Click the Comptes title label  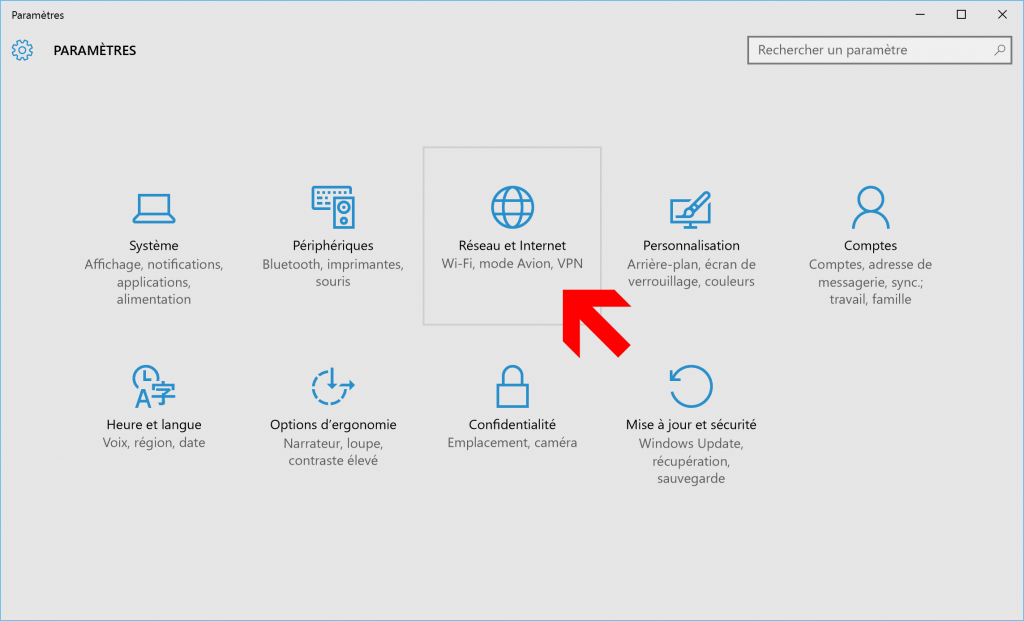[871, 246]
